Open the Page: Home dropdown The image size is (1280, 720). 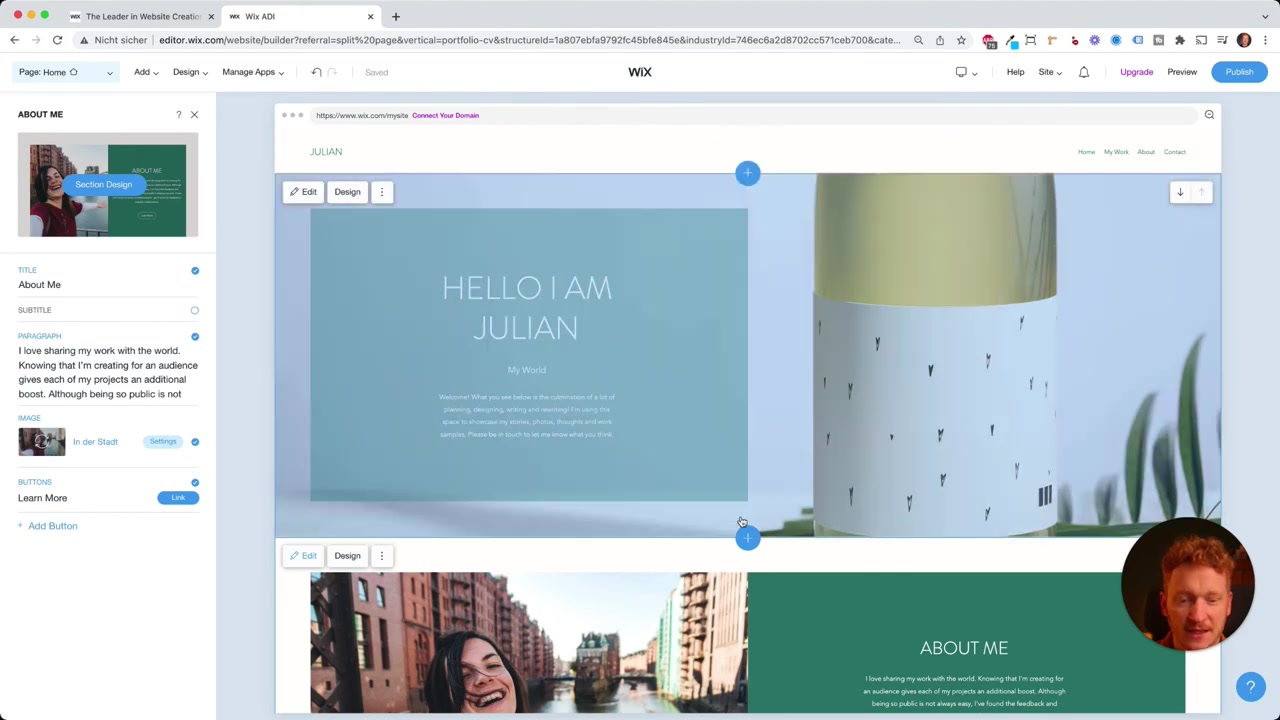click(65, 72)
